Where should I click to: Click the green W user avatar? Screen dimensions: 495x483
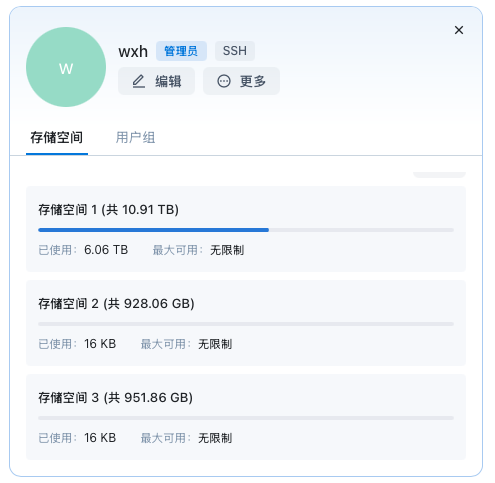coord(66,67)
